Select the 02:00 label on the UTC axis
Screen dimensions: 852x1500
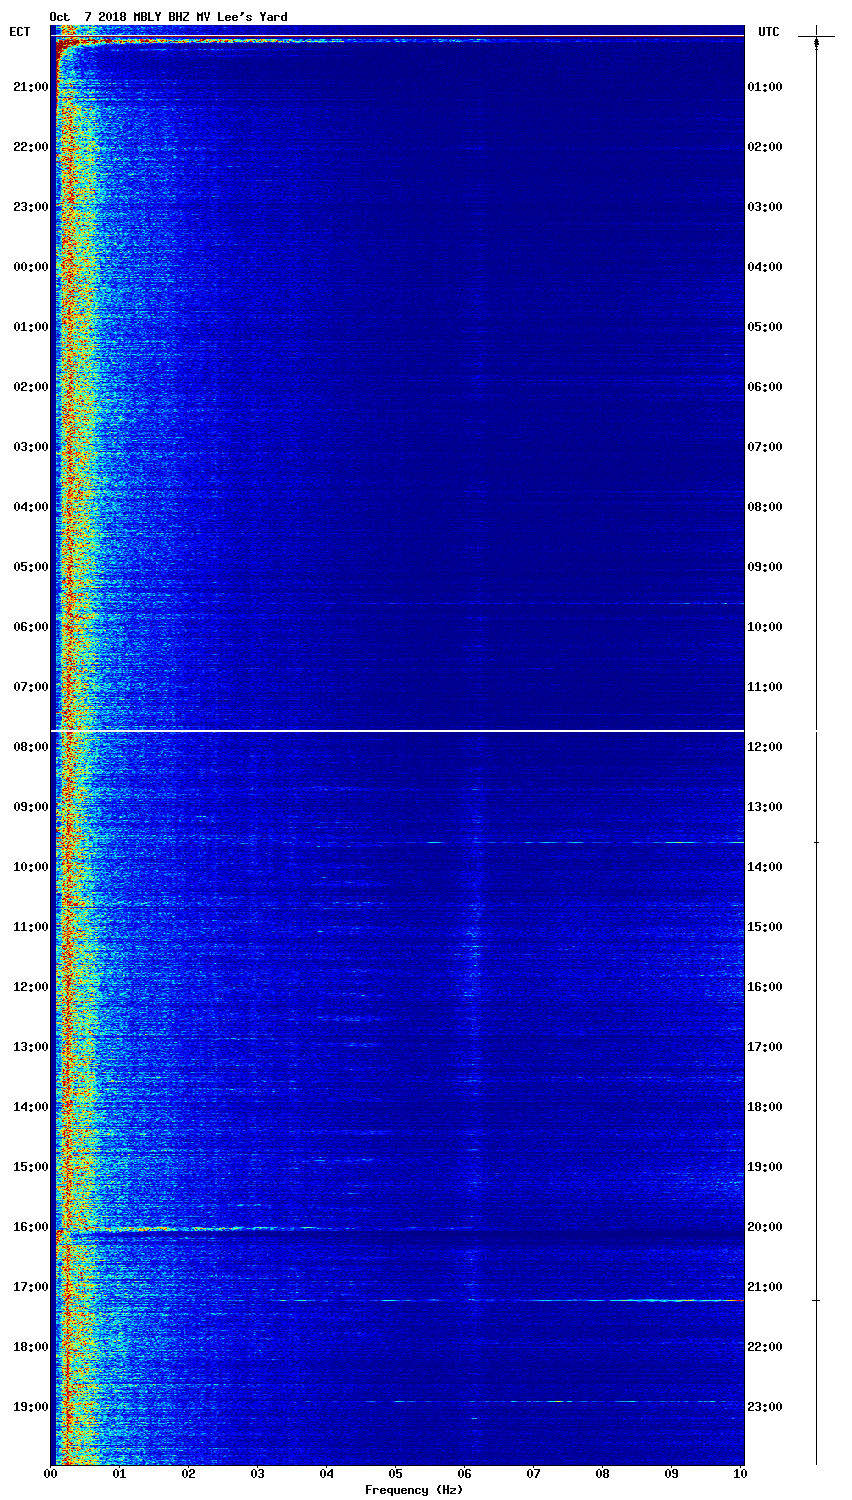pos(765,147)
